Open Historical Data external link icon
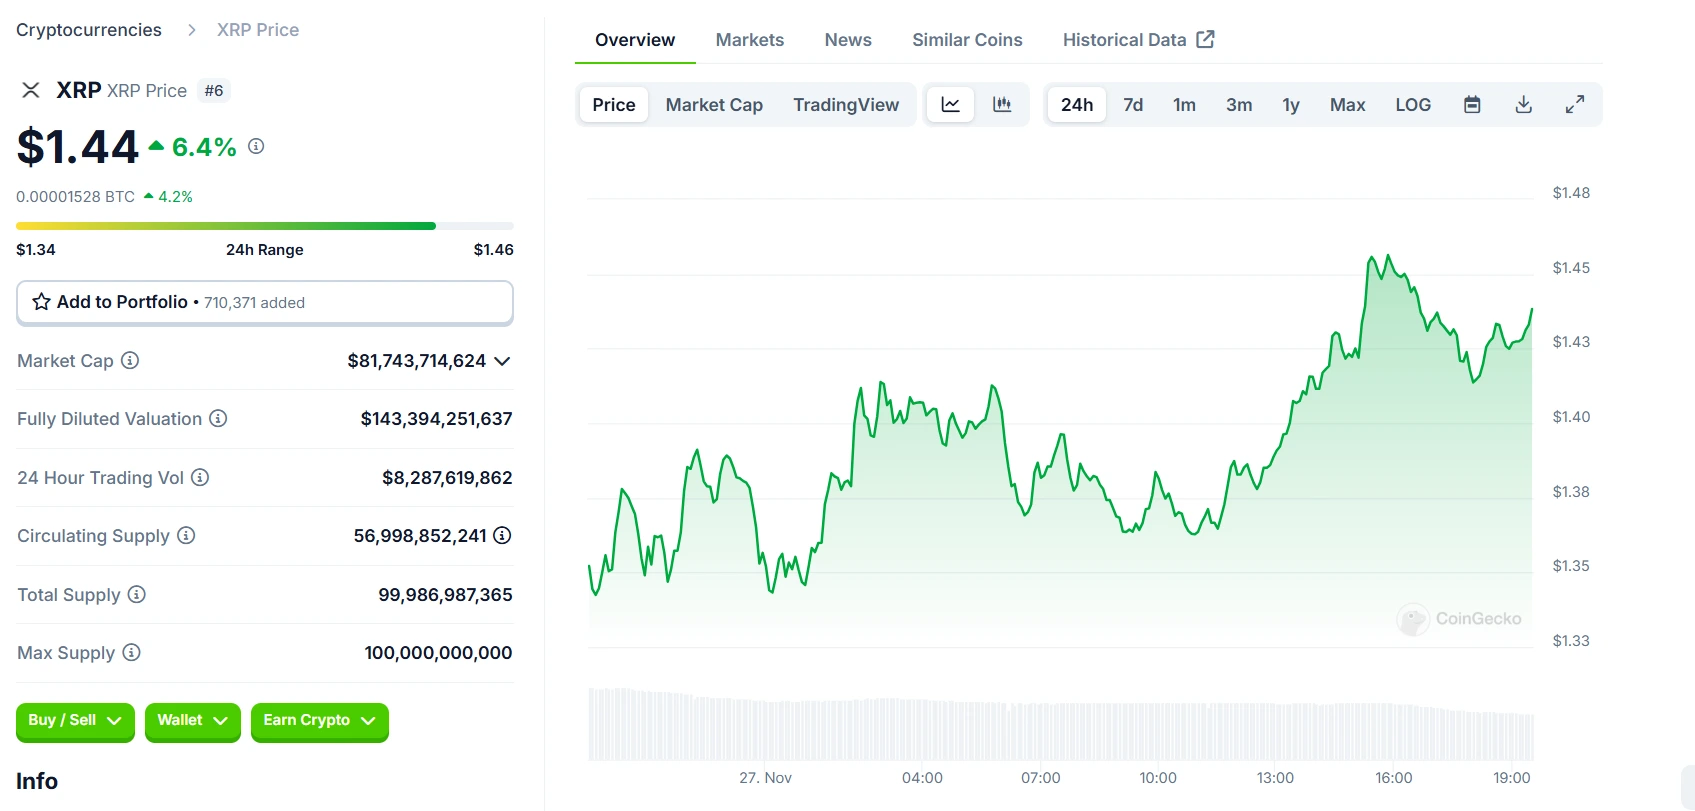The width and height of the screenshot is (1695, 811). (x=1206, y=39)
